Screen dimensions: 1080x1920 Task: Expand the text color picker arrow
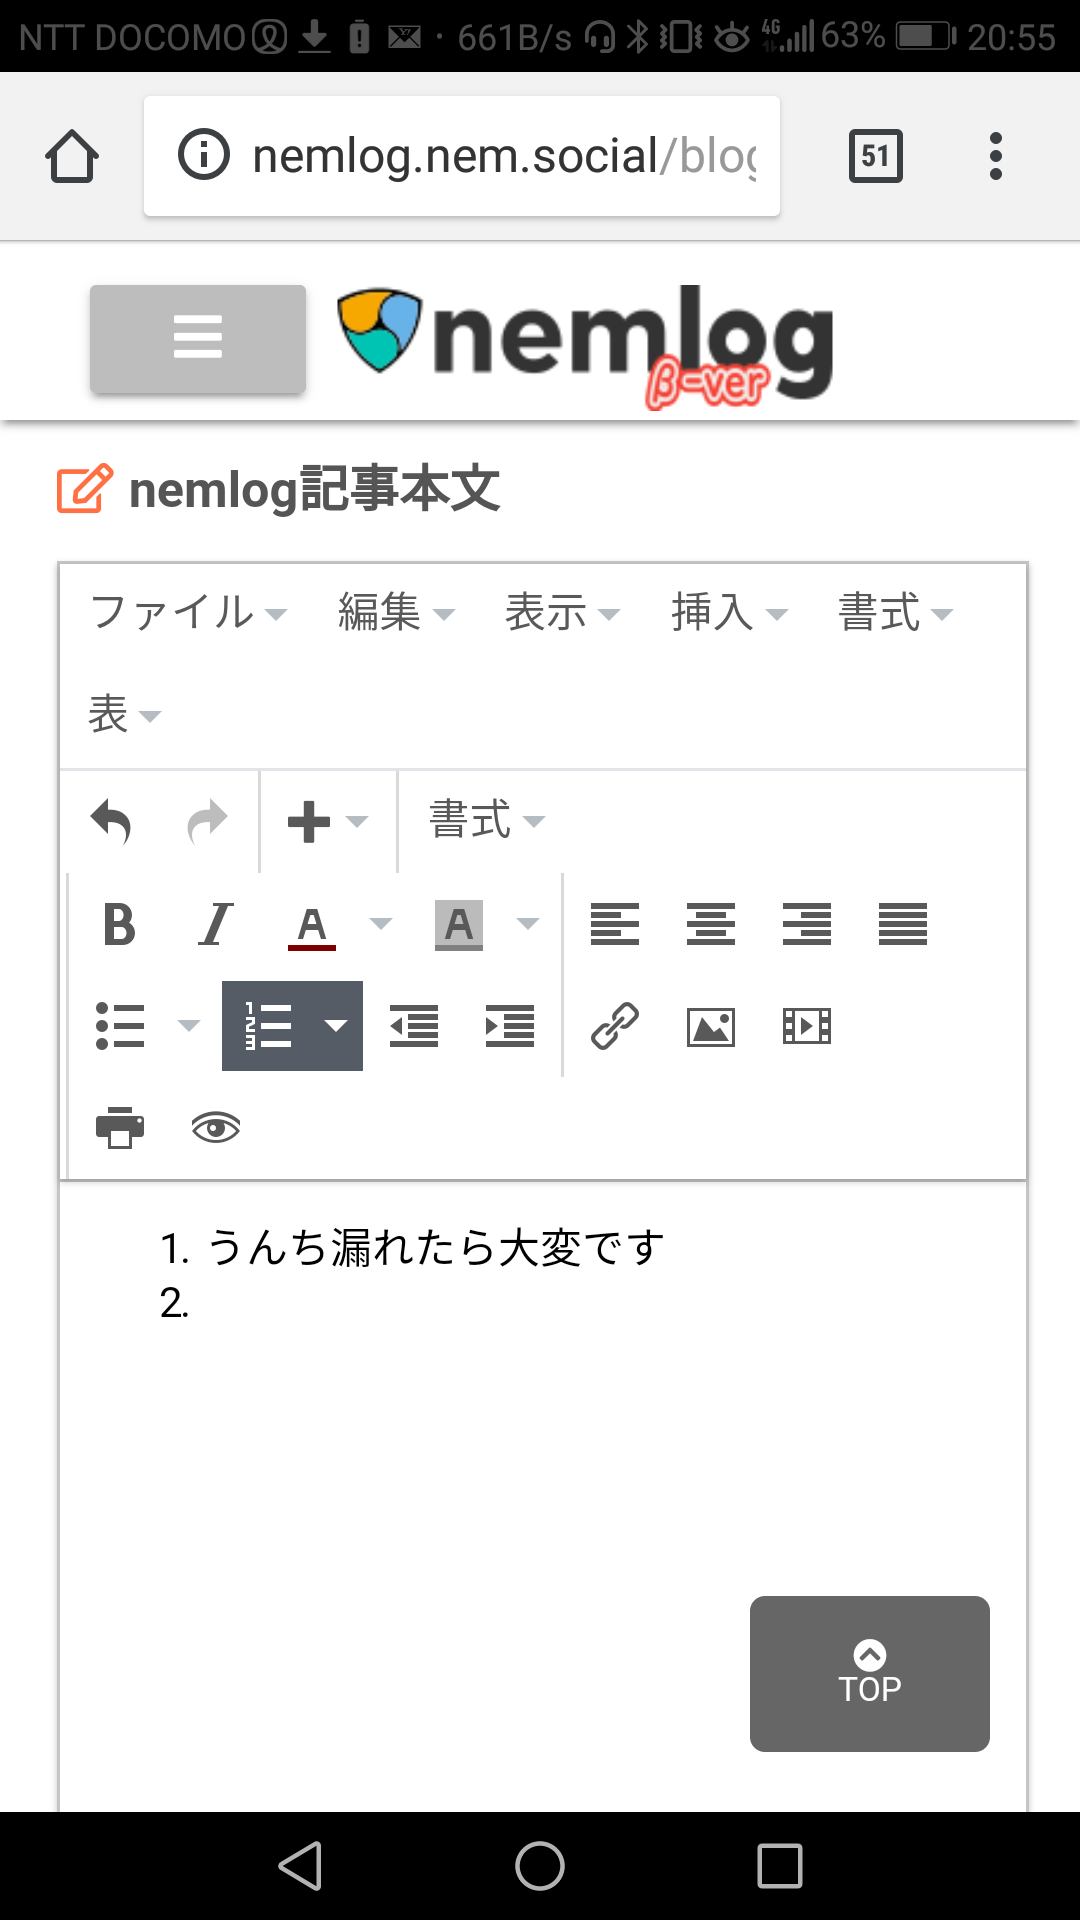pos(381,924)
